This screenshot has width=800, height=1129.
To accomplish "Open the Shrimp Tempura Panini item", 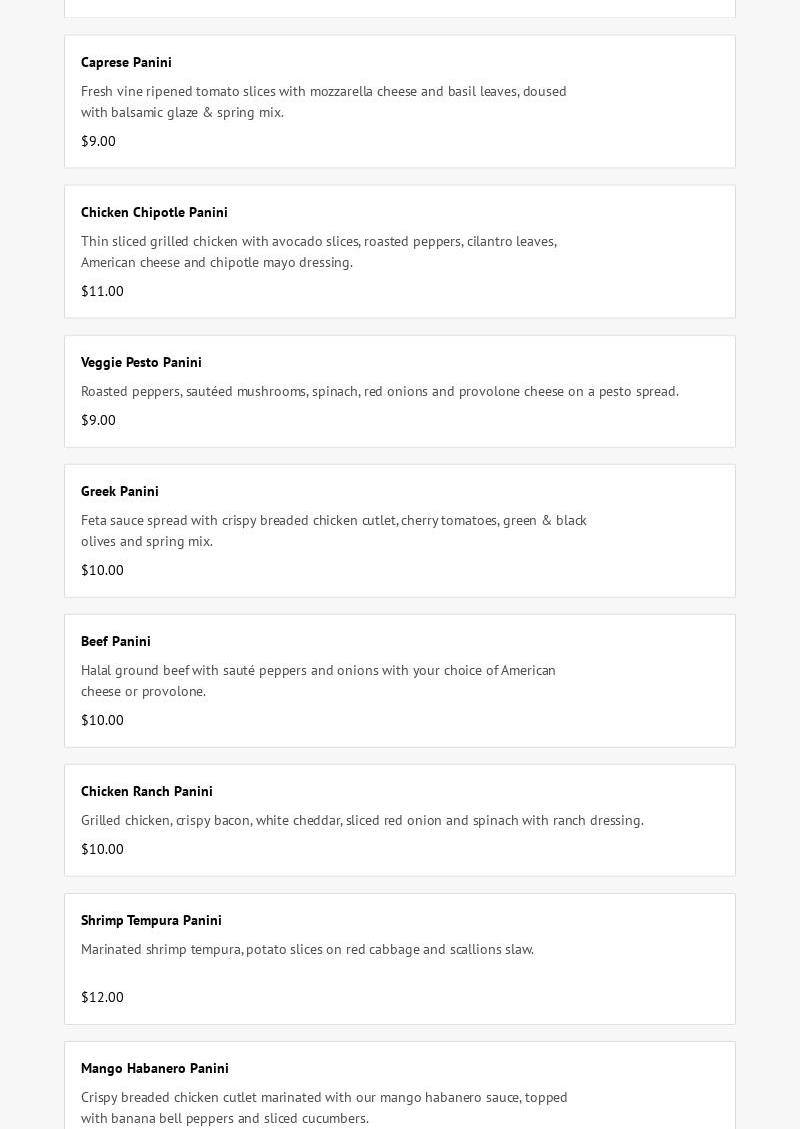I will coord(151,920).
